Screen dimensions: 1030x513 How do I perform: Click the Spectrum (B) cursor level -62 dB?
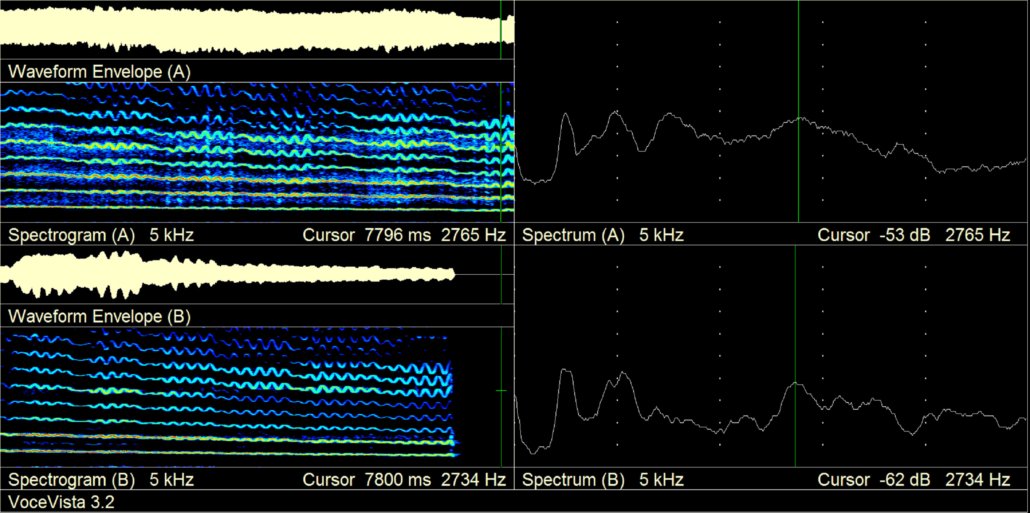click(905, 480)
